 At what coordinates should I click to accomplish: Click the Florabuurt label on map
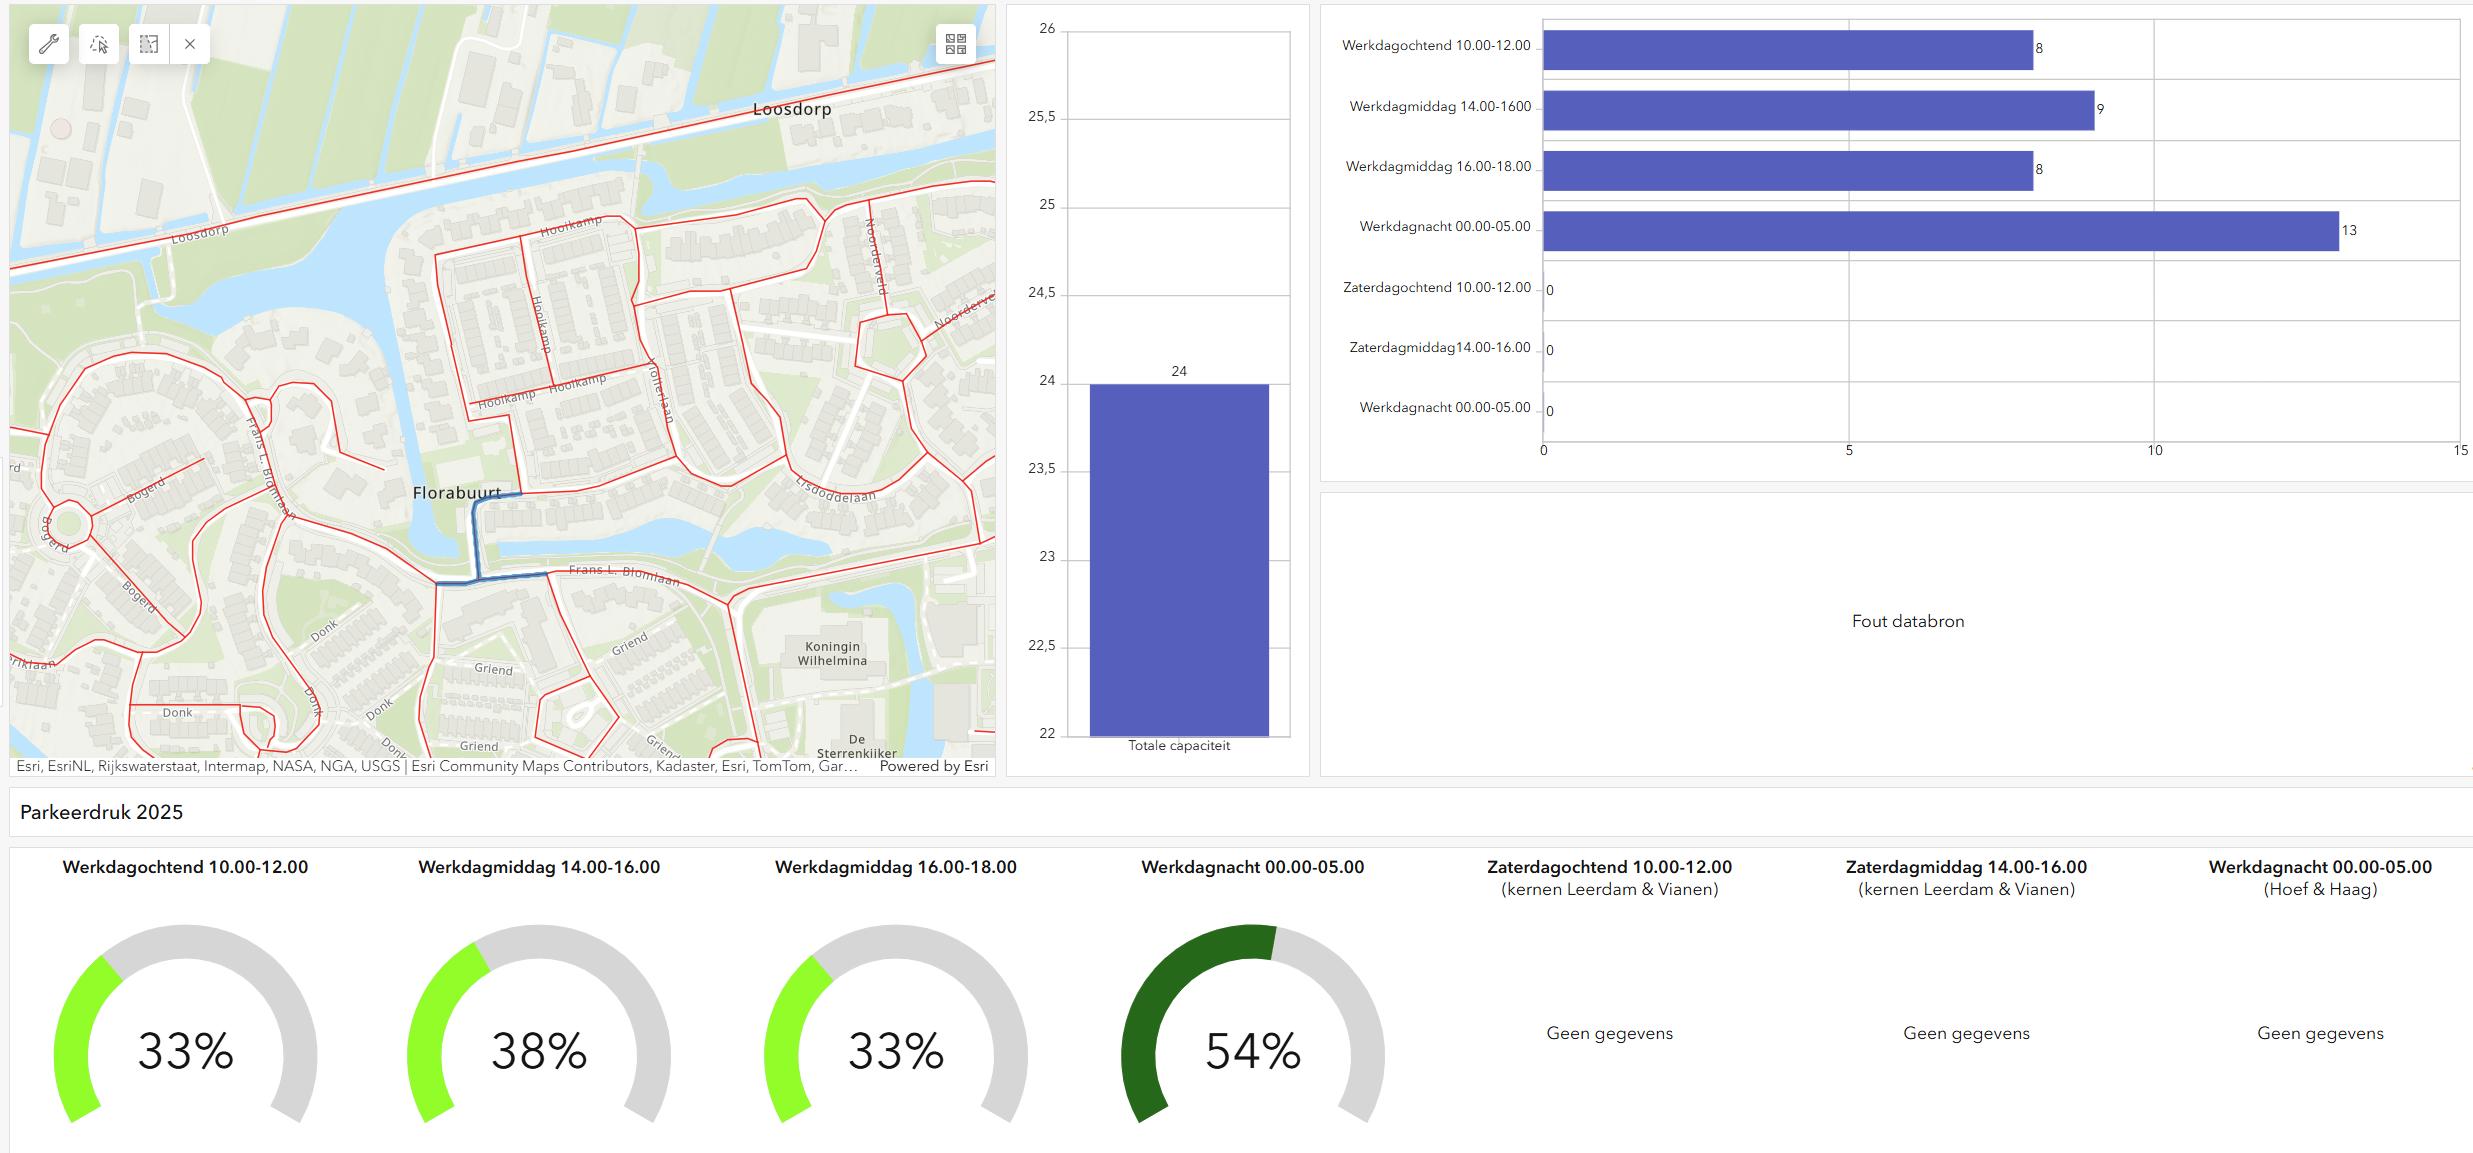[456, 493]
